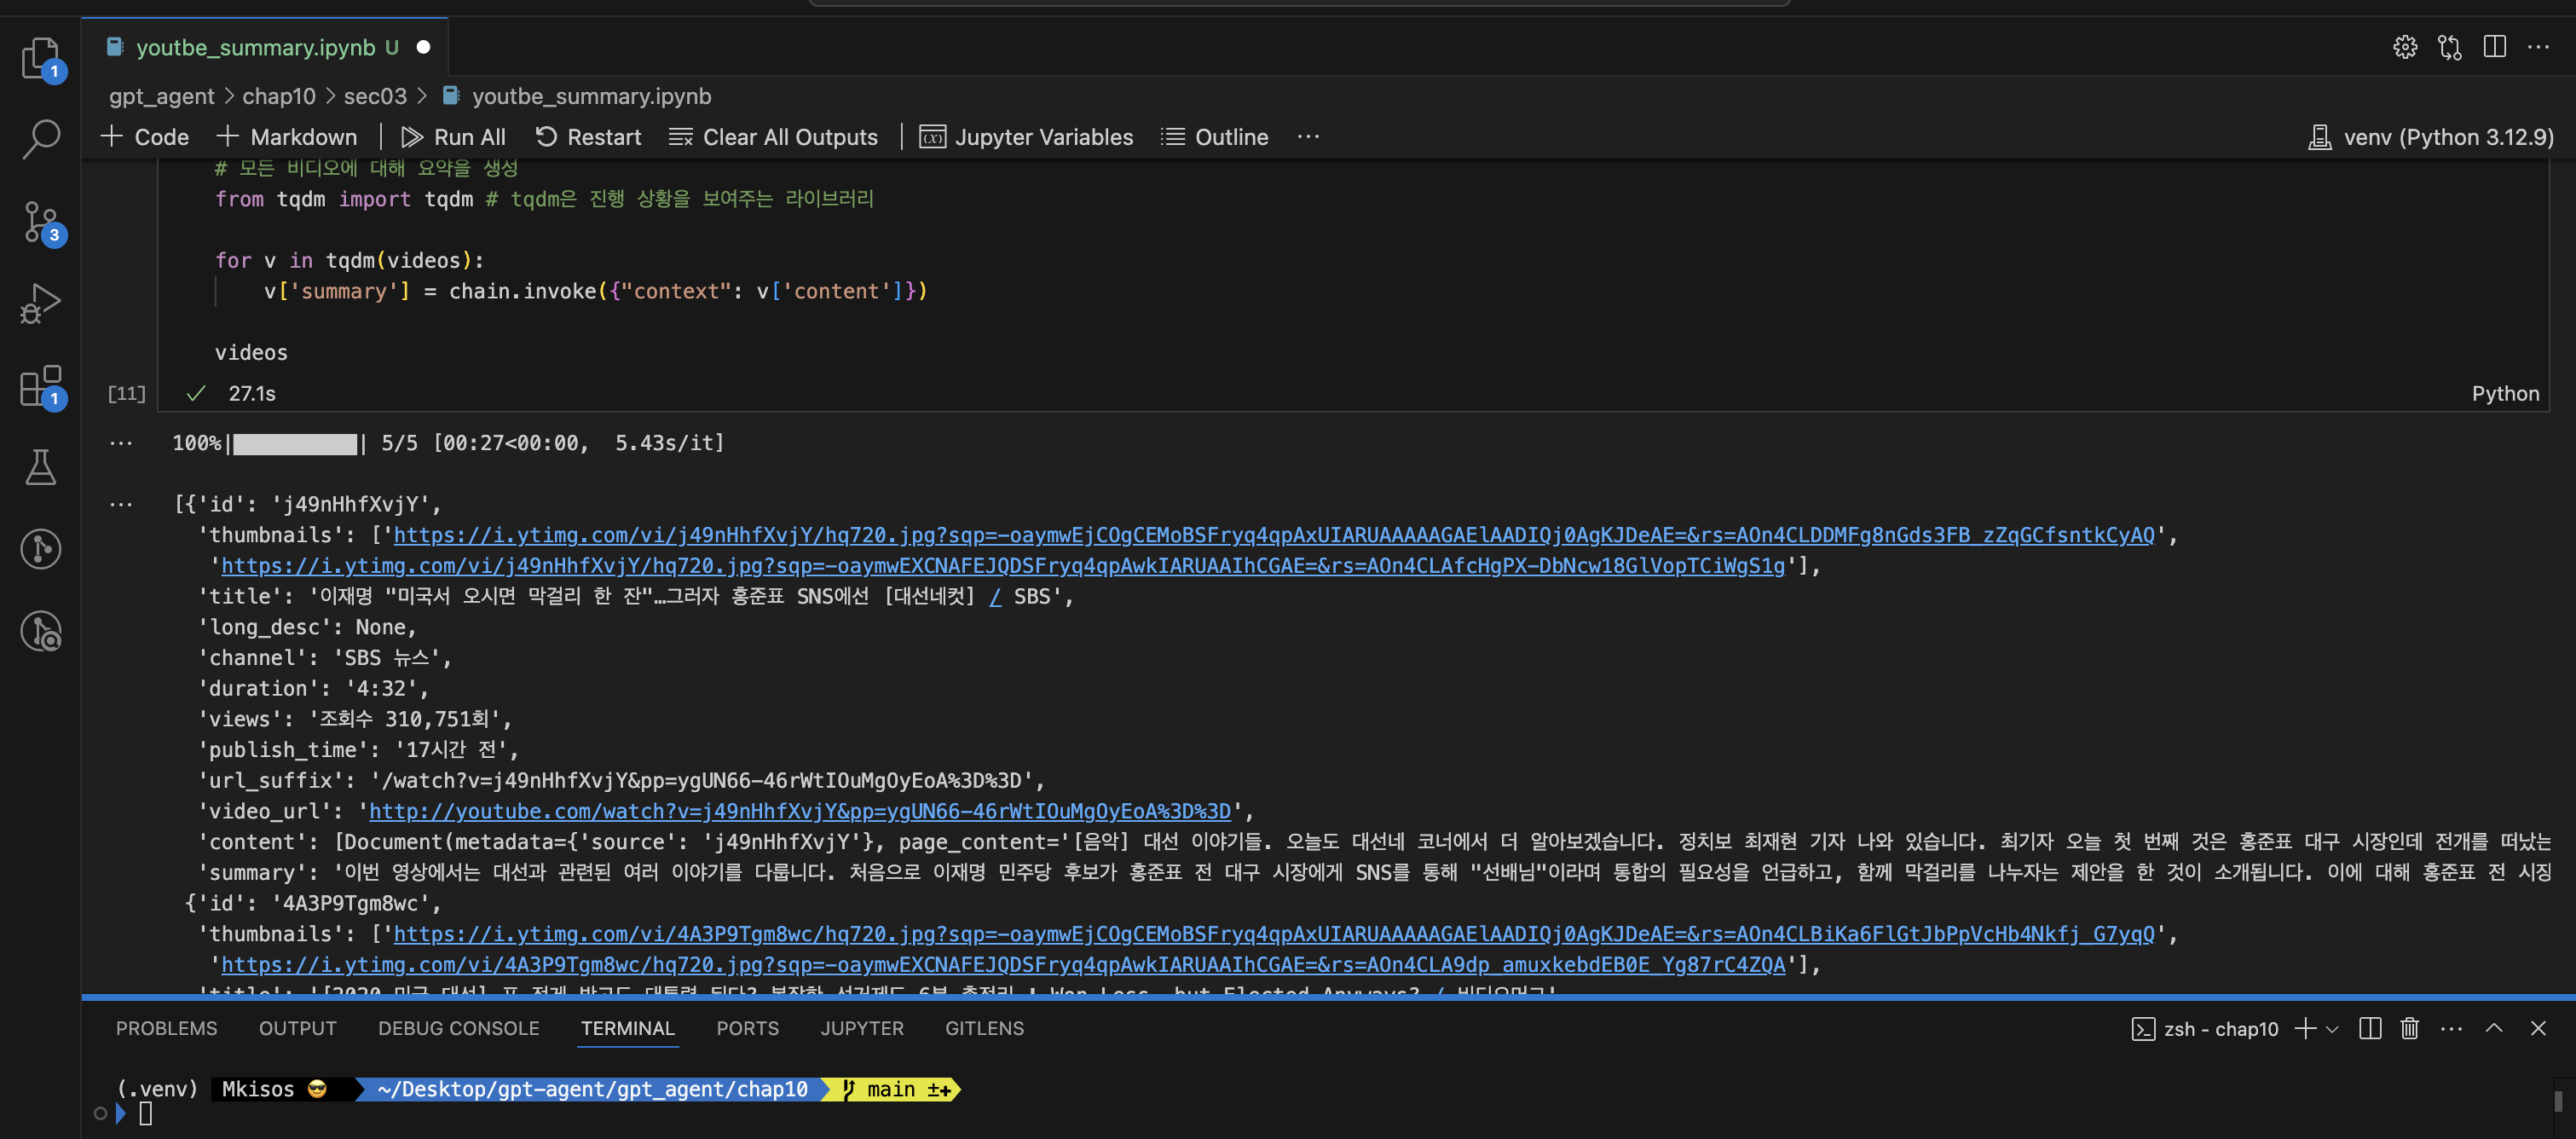Viewport: 2576px width, 1139px height.
Task: Close the bottom panel
Action: tap(2537, 1028)
